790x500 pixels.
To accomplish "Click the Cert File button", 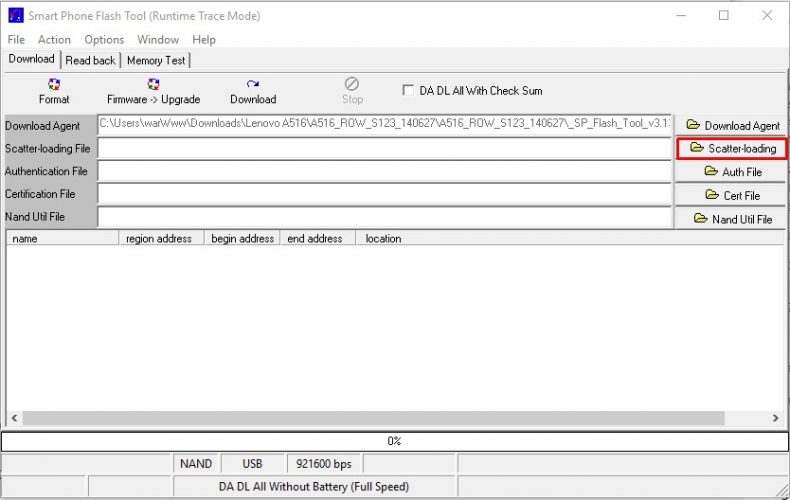I will 732,195.
